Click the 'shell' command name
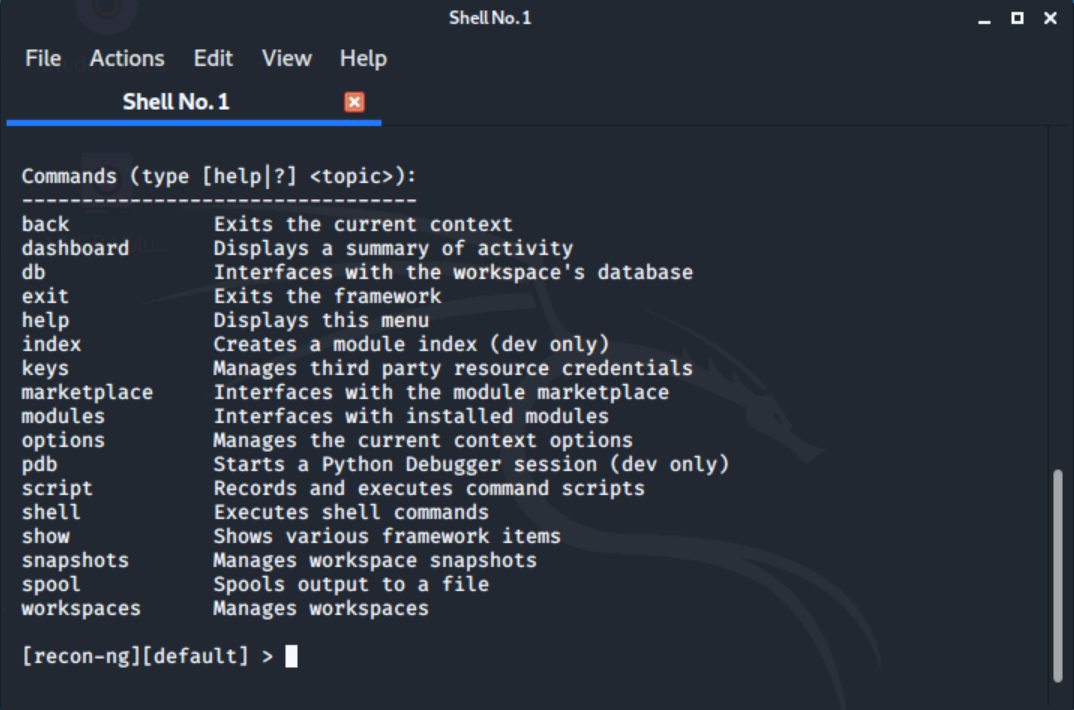 click(51, 512)
